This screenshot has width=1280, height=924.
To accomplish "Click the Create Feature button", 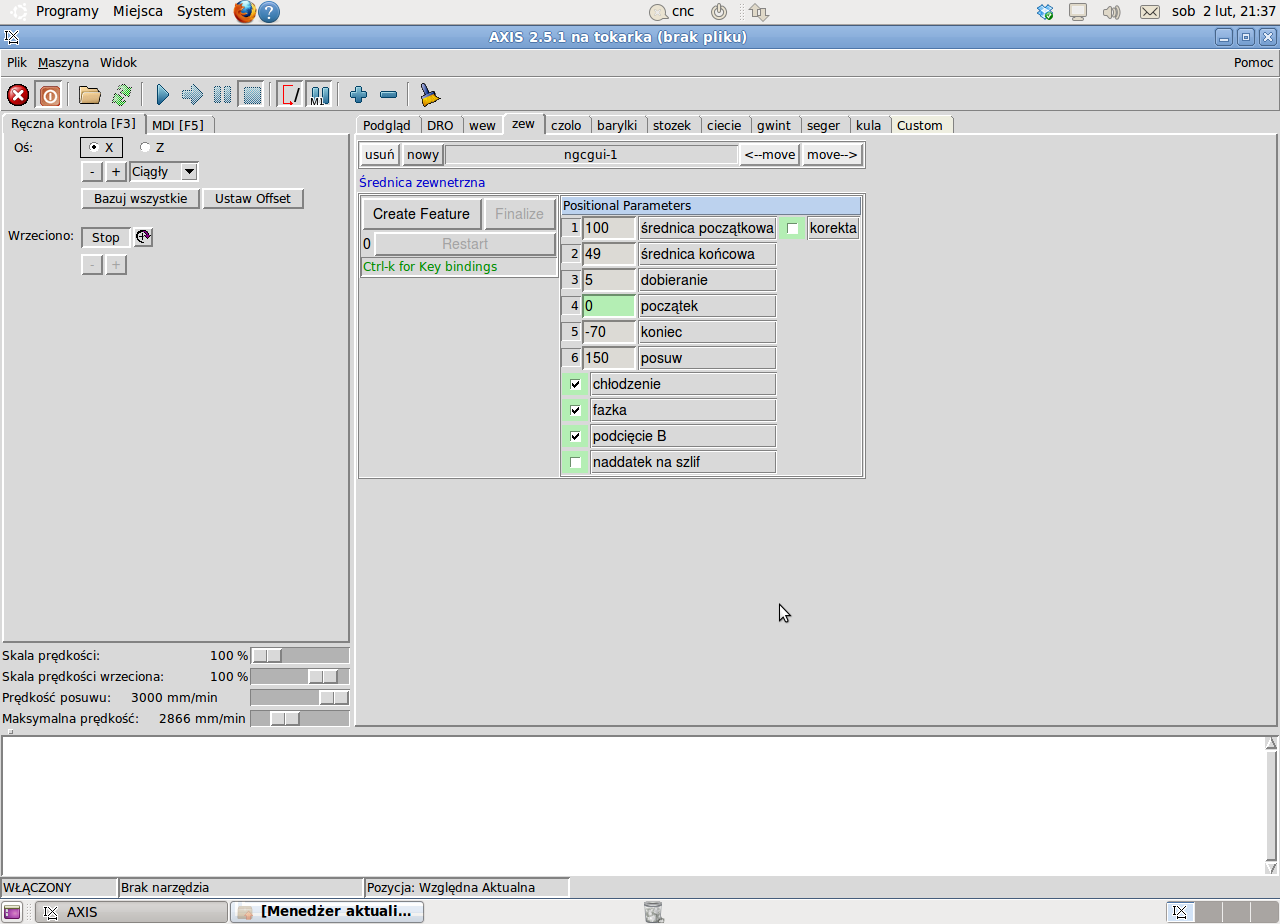I will pyautogui.click(x=421, y=214).
